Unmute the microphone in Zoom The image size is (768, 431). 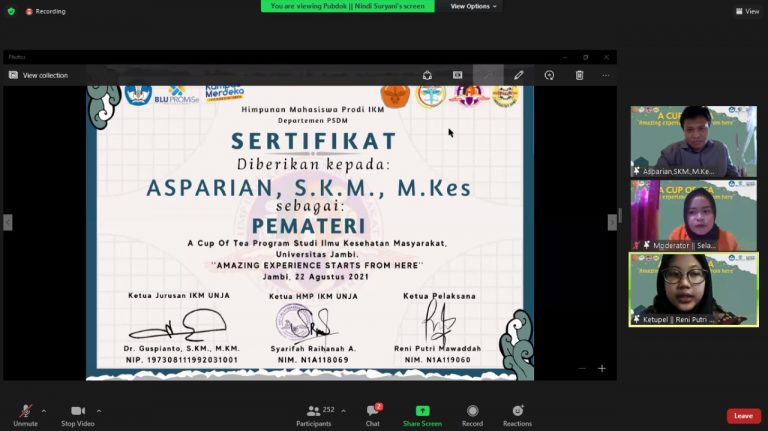[25, 415]
